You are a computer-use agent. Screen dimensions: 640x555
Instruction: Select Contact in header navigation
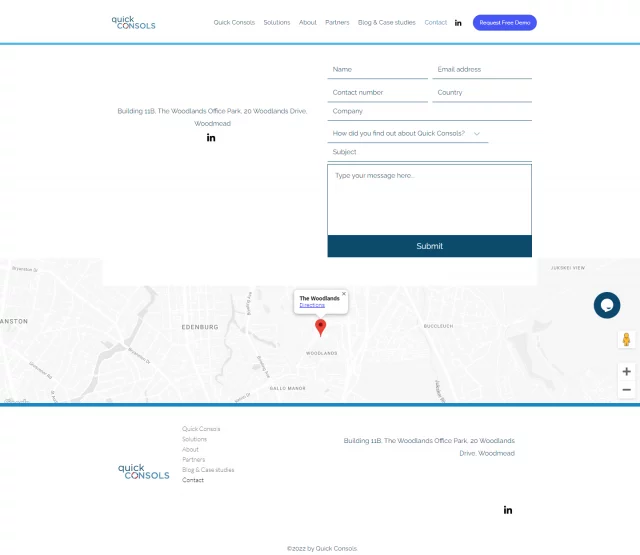(436, 22)
